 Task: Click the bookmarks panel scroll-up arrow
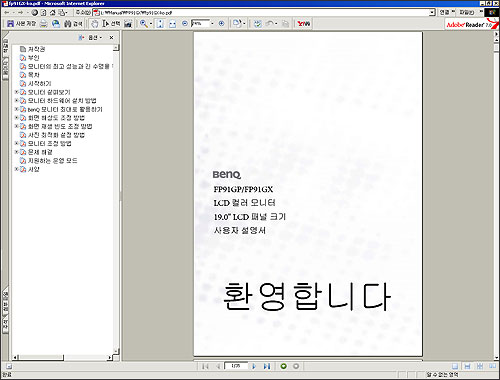[x=116, y=48]
